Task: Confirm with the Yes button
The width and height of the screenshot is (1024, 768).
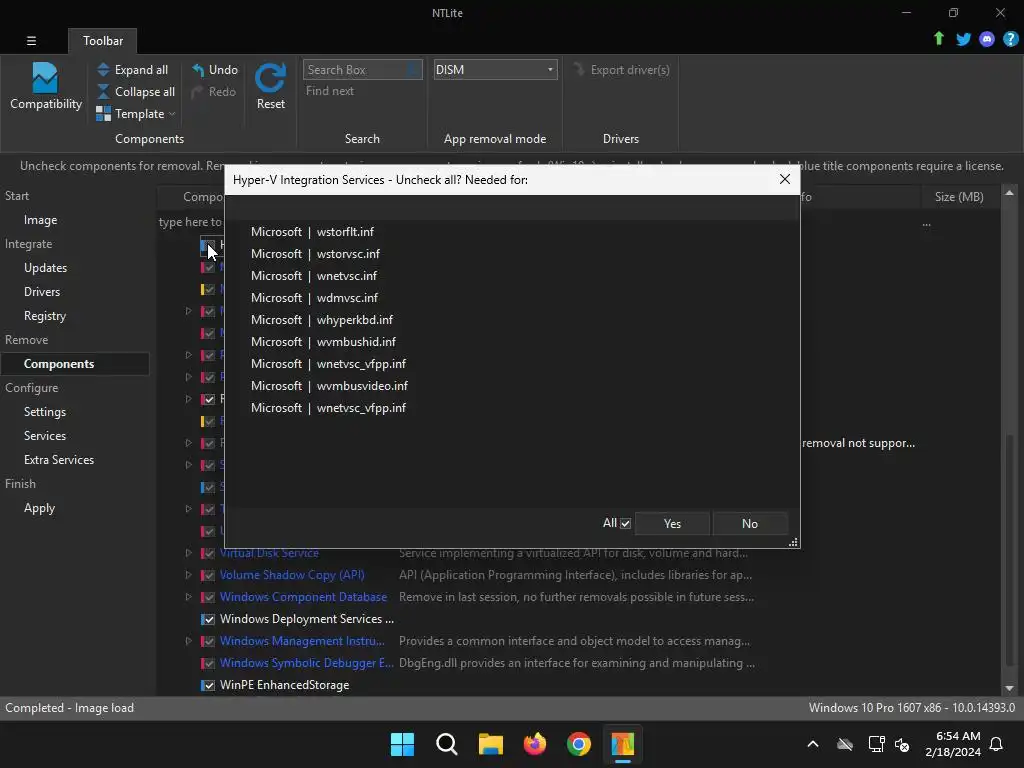Action: [672, 523]
